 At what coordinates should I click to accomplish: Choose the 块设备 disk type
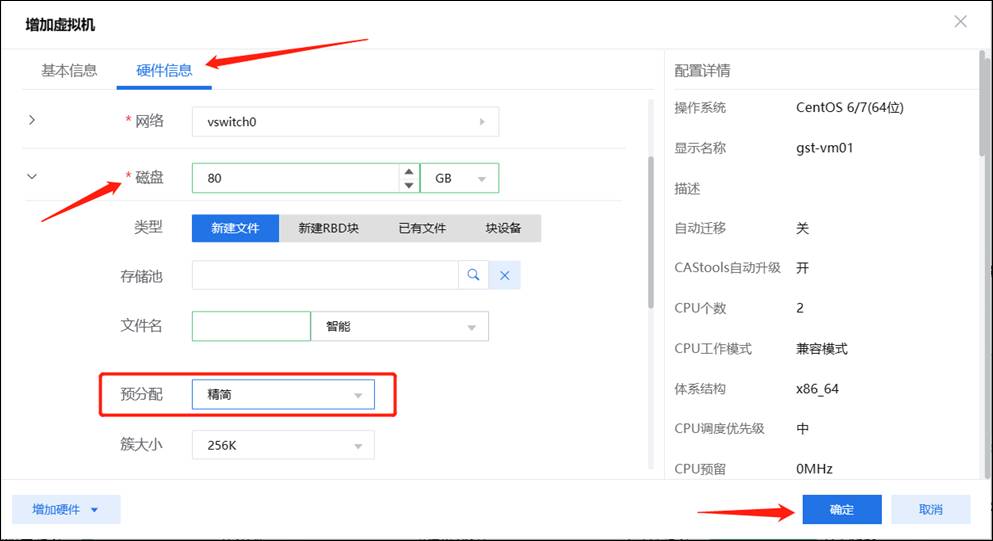point(503,228)
